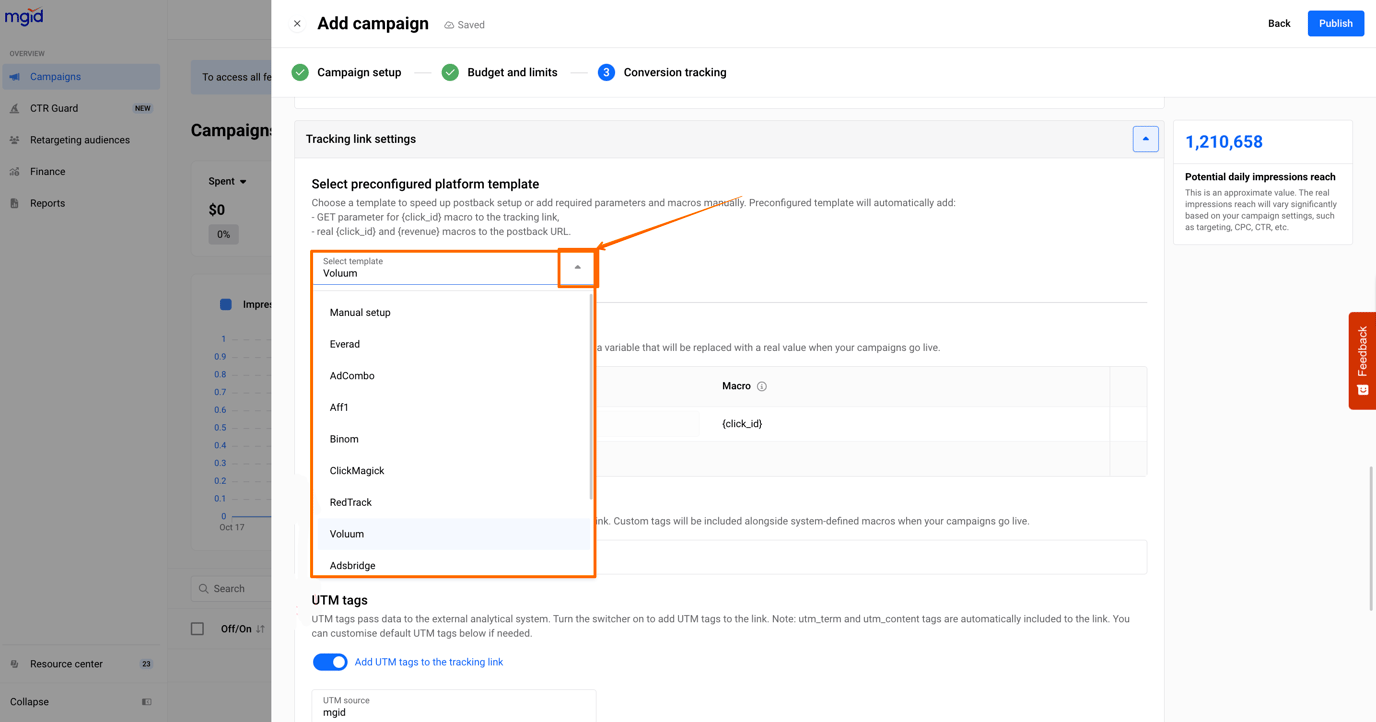1376x722 pixels.
Task: Open CTR Guard from the sidebar
Action: 16,108
